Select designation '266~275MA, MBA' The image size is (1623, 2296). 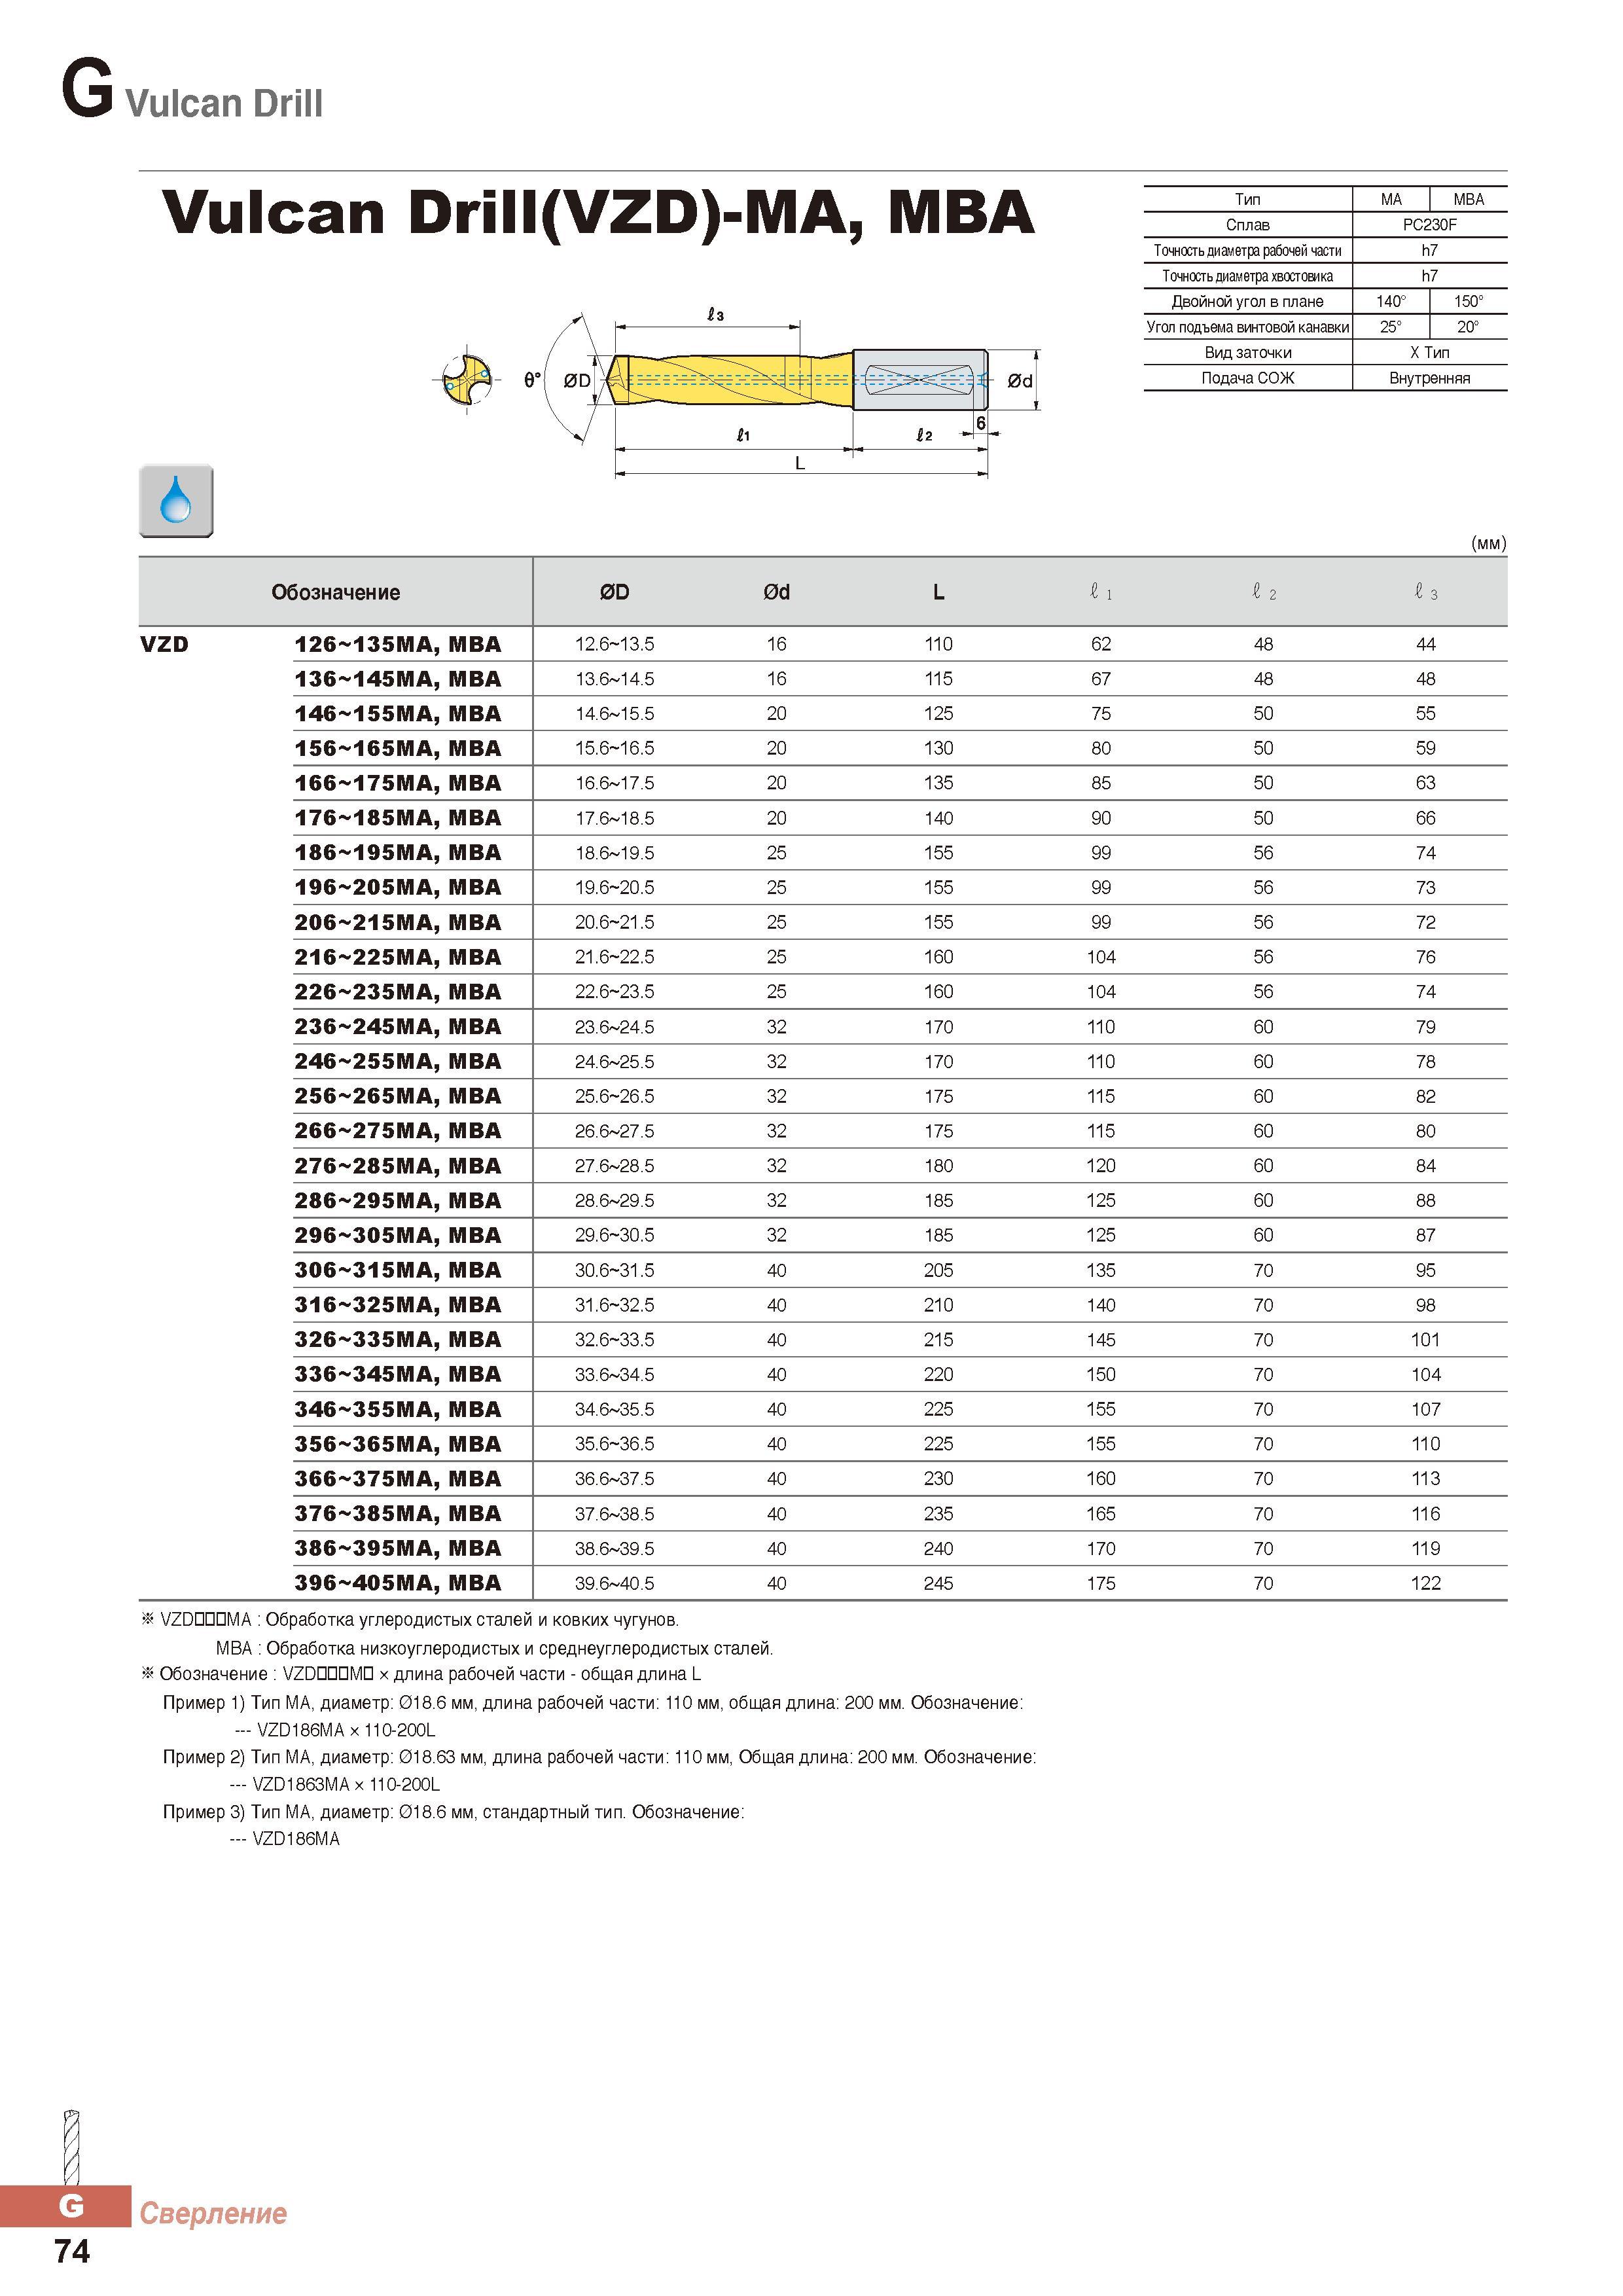(398, 1131)
